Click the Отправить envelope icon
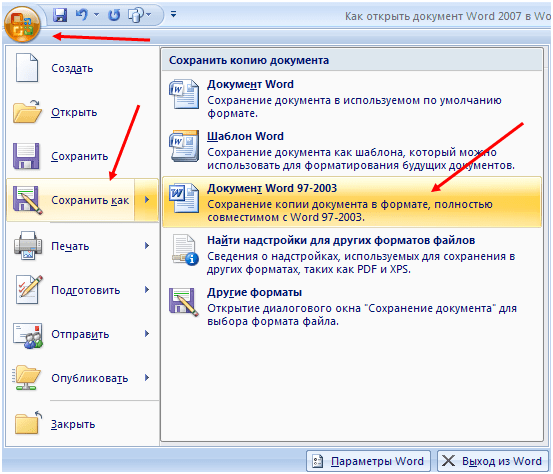 point(28,335)
